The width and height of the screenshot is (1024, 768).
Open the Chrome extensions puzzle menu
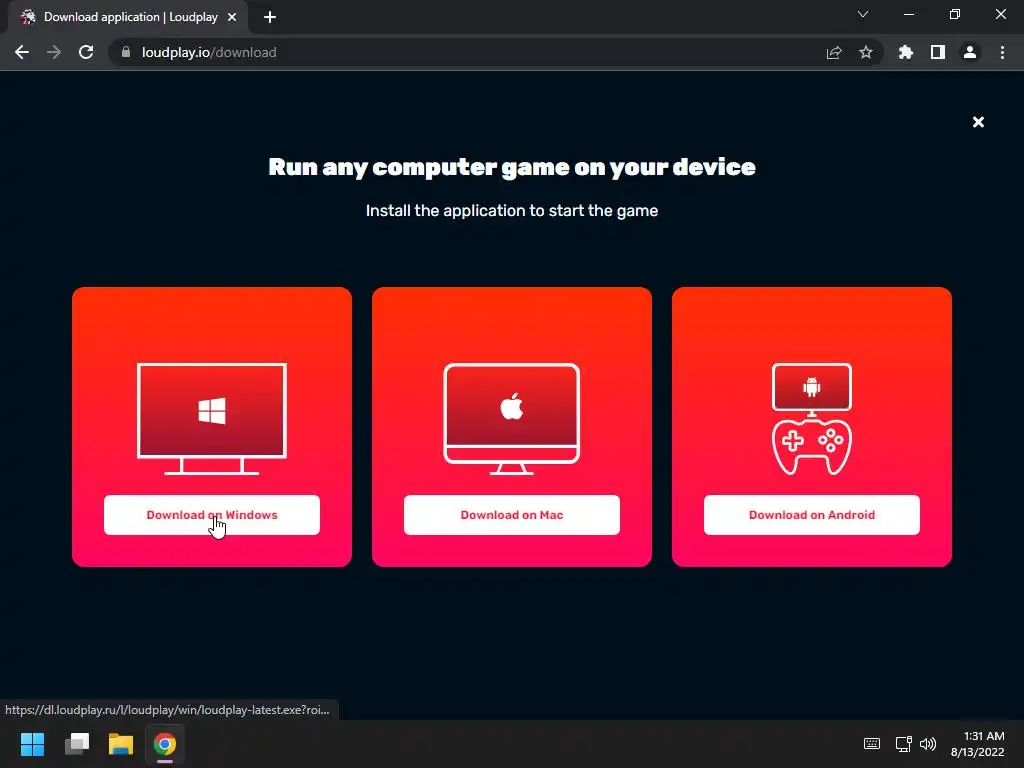(906, 52)
